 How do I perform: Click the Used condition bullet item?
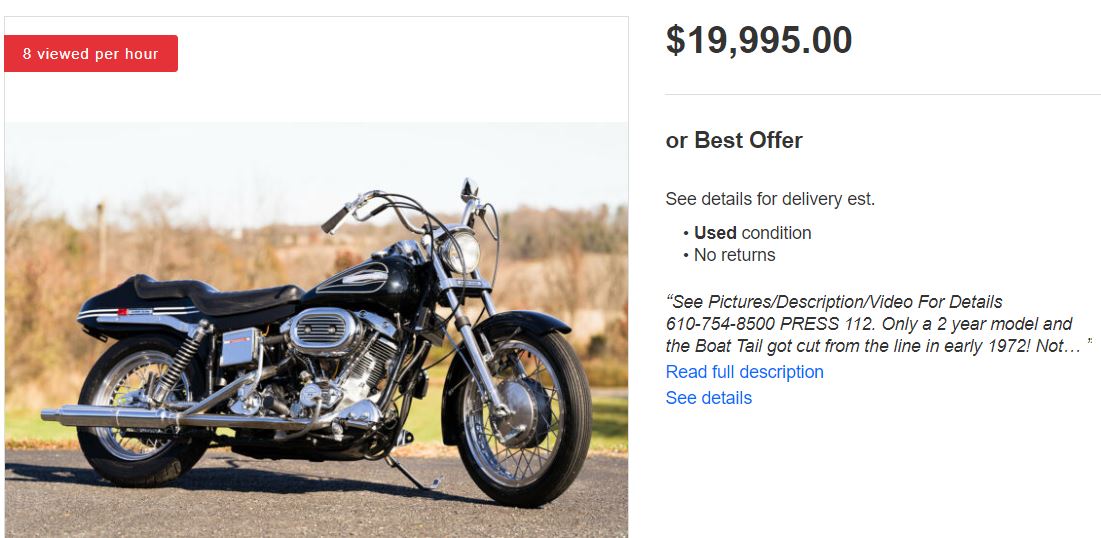click(752, 233)
